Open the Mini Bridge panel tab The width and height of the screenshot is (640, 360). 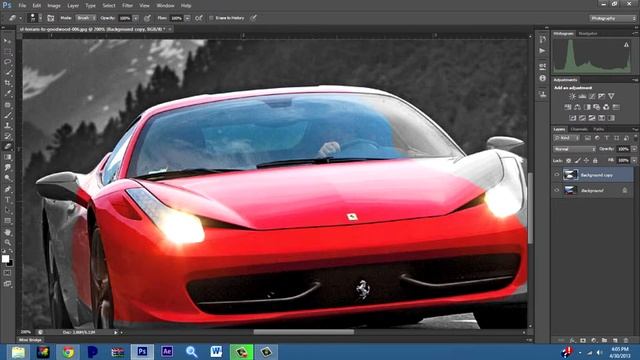click(x=30, y=340)
